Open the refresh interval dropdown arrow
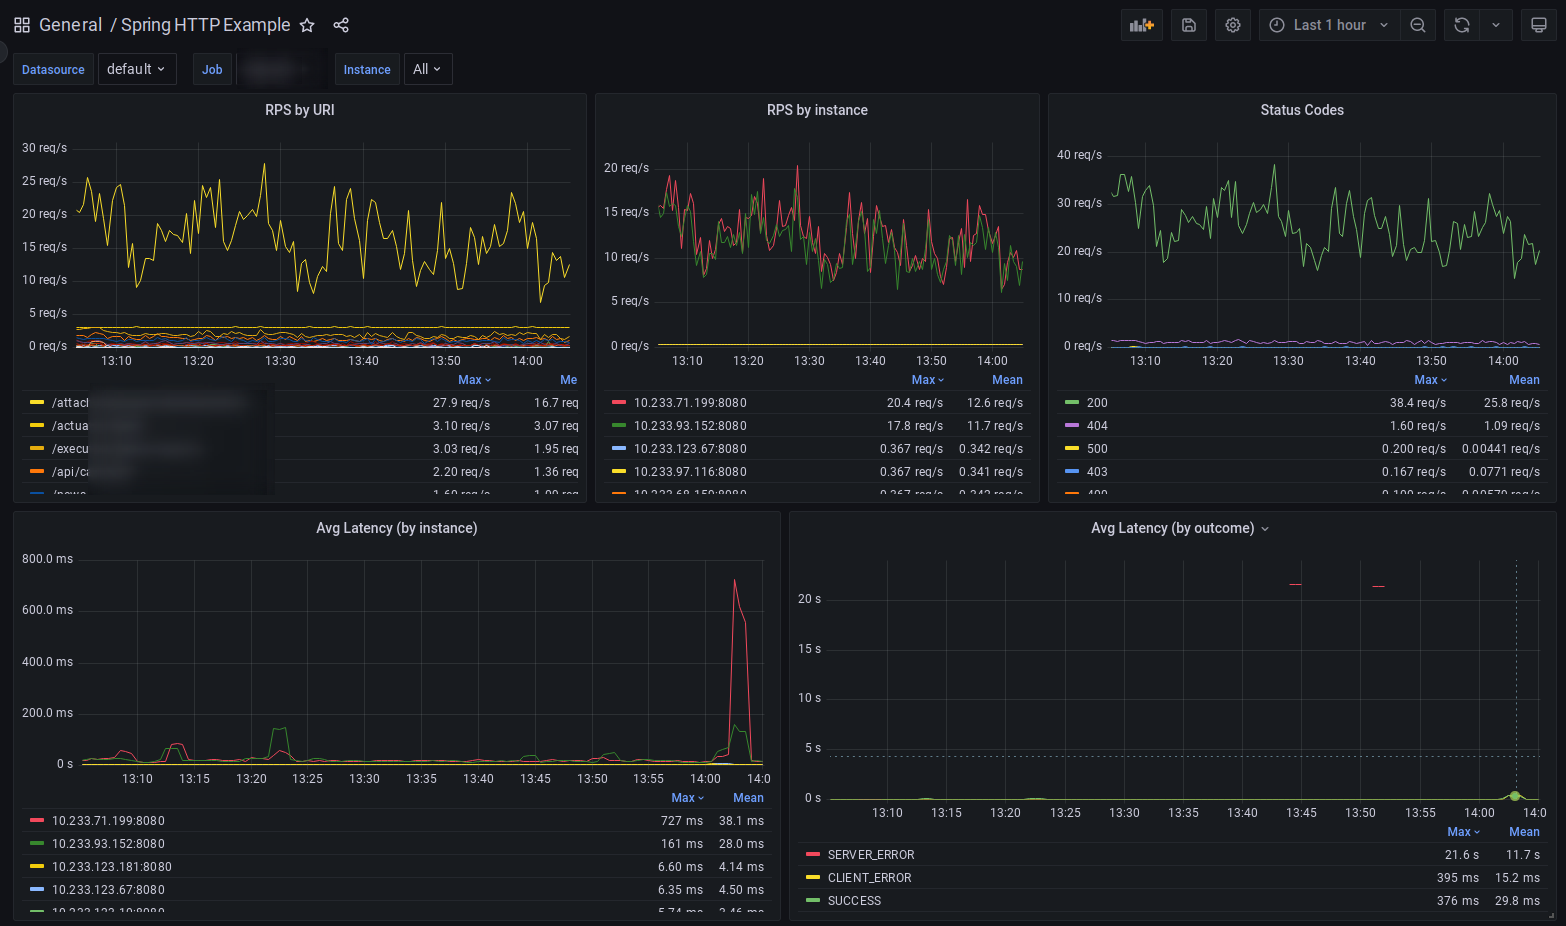1566x926 pixels. (1495, 25)
